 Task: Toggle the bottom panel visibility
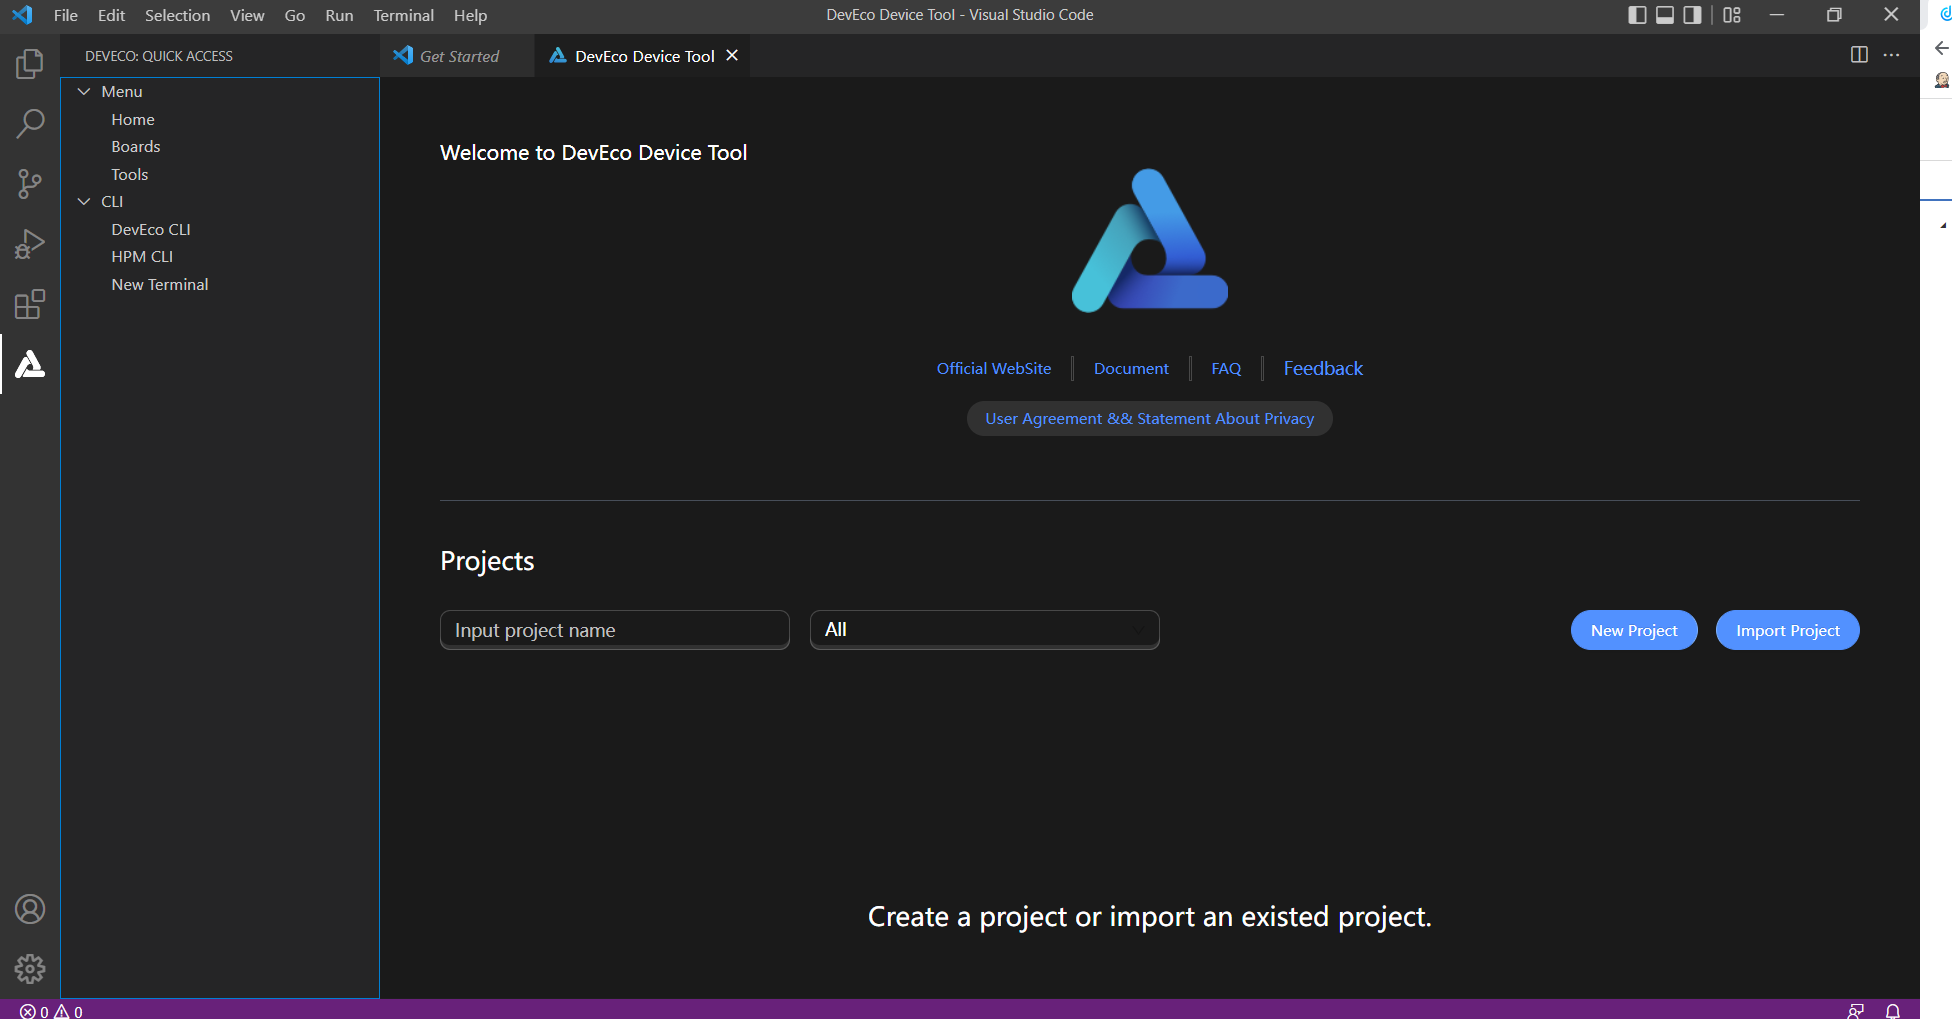tap(1665, 15)
